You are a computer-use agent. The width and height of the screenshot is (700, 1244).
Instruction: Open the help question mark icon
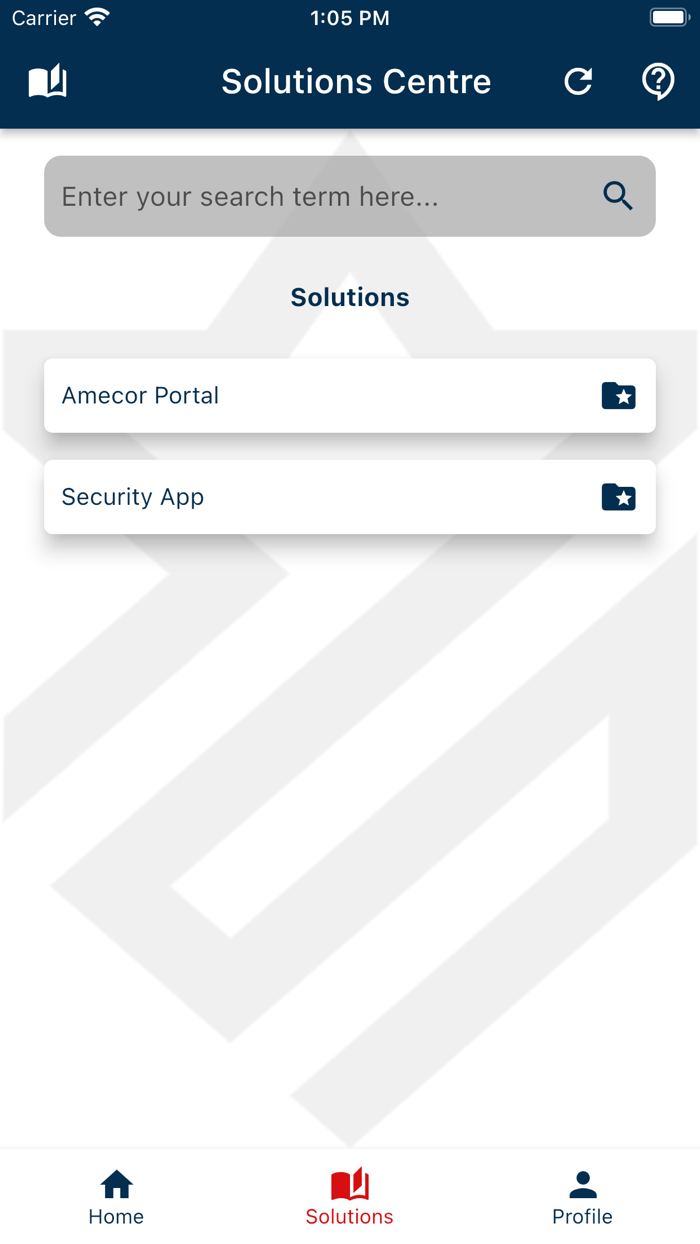[x=657, y=82]
